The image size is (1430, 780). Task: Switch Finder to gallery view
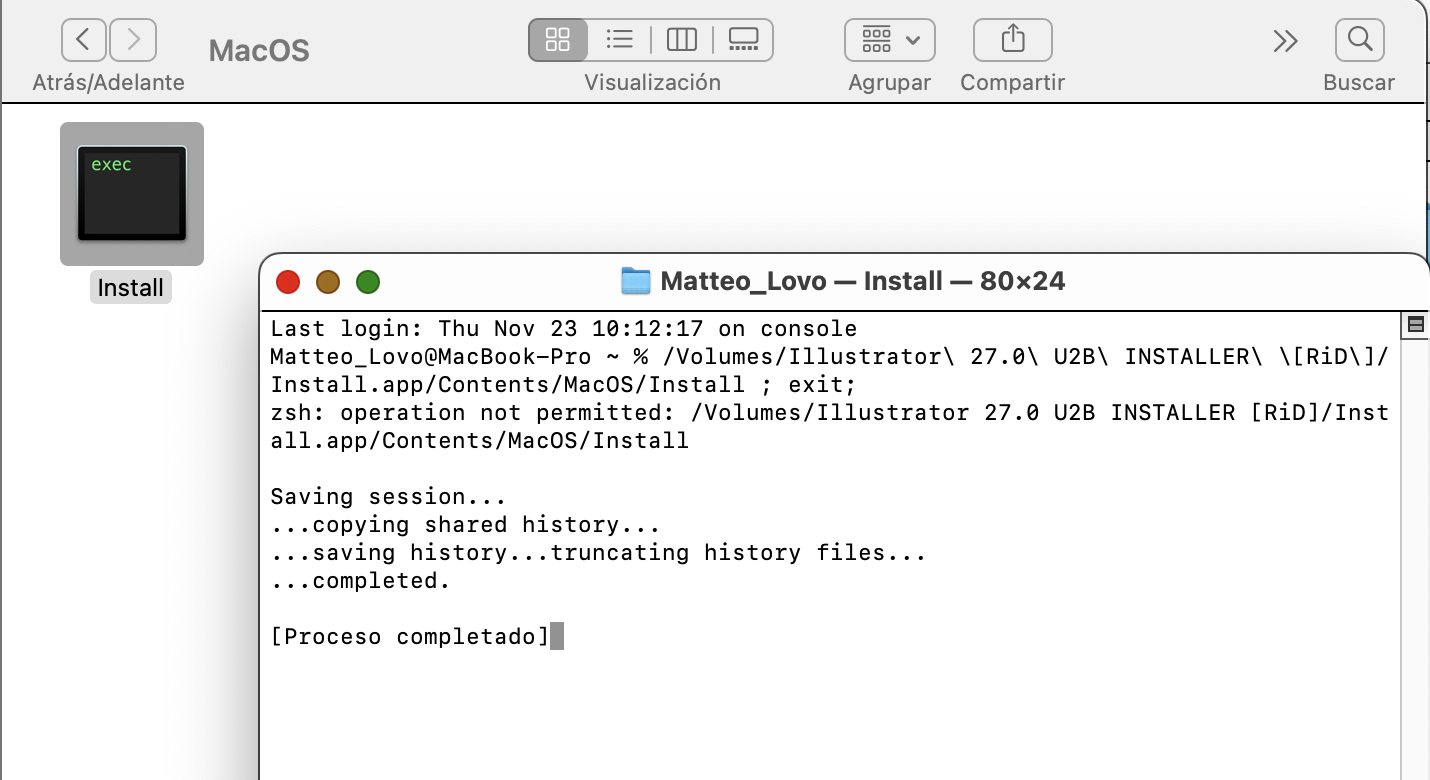744,40
